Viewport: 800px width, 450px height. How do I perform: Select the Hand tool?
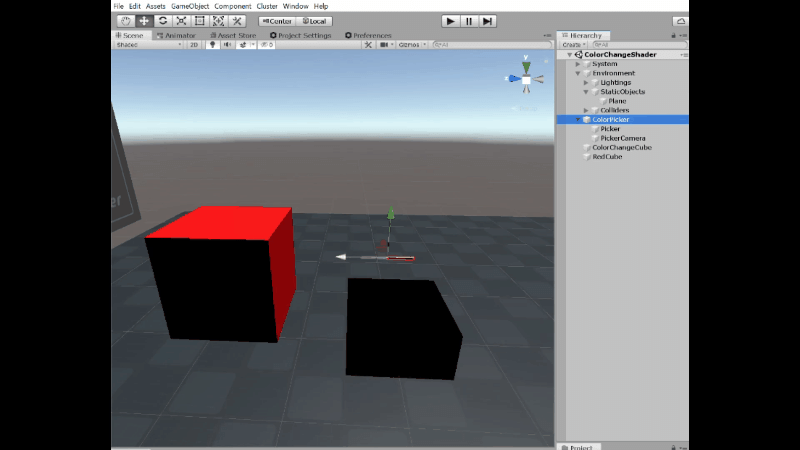pyautogui.click(x=126, y=21)
